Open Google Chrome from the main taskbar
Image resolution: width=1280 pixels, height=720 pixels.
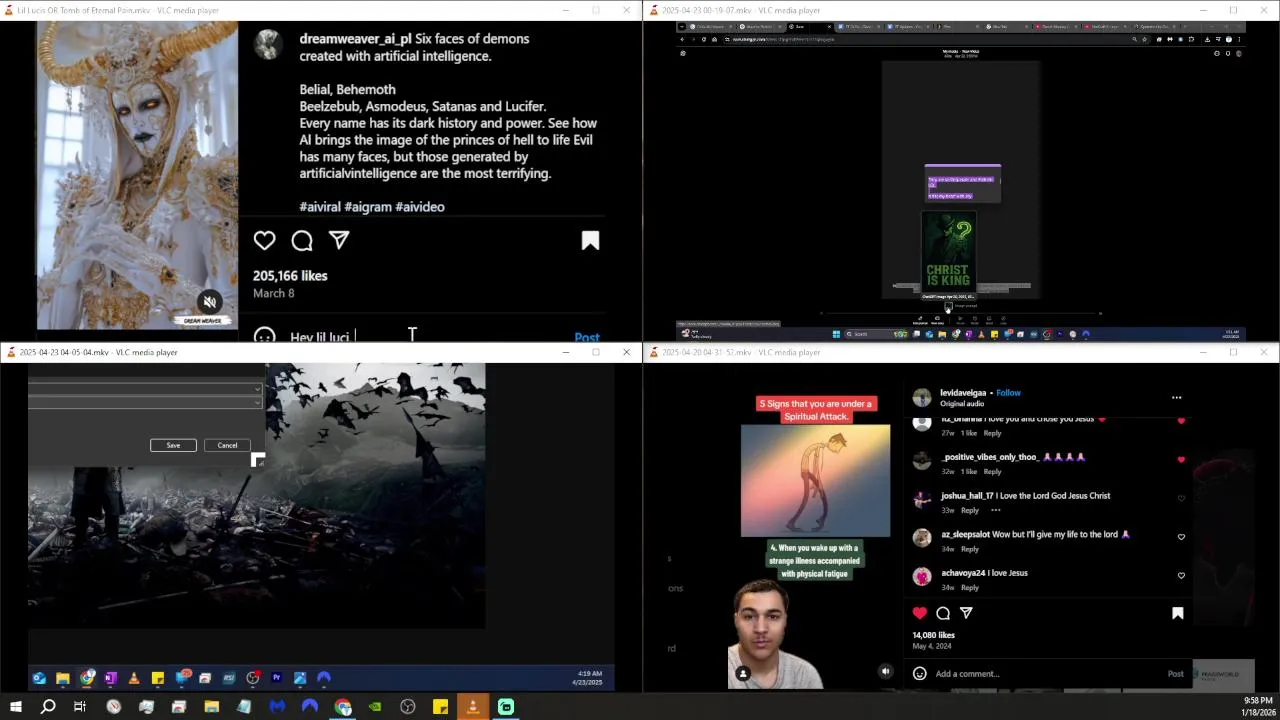(343, 707)
